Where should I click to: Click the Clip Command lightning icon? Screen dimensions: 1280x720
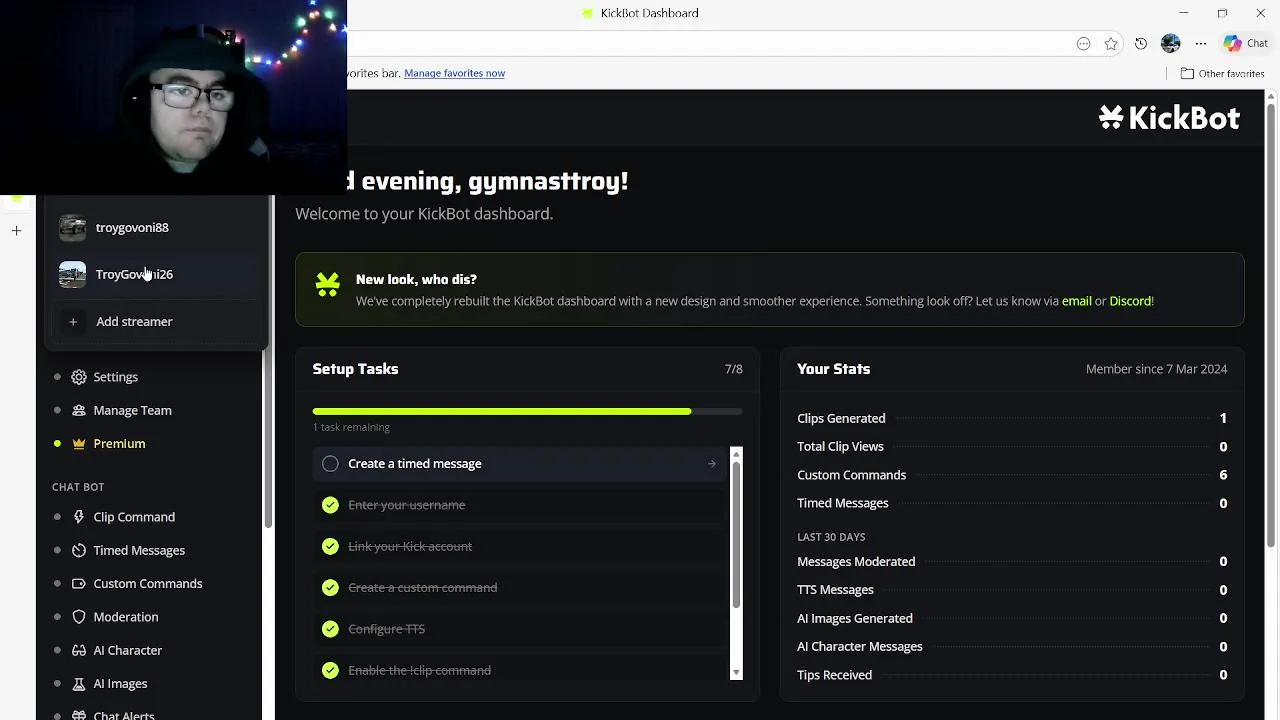(x=79, y=517)
